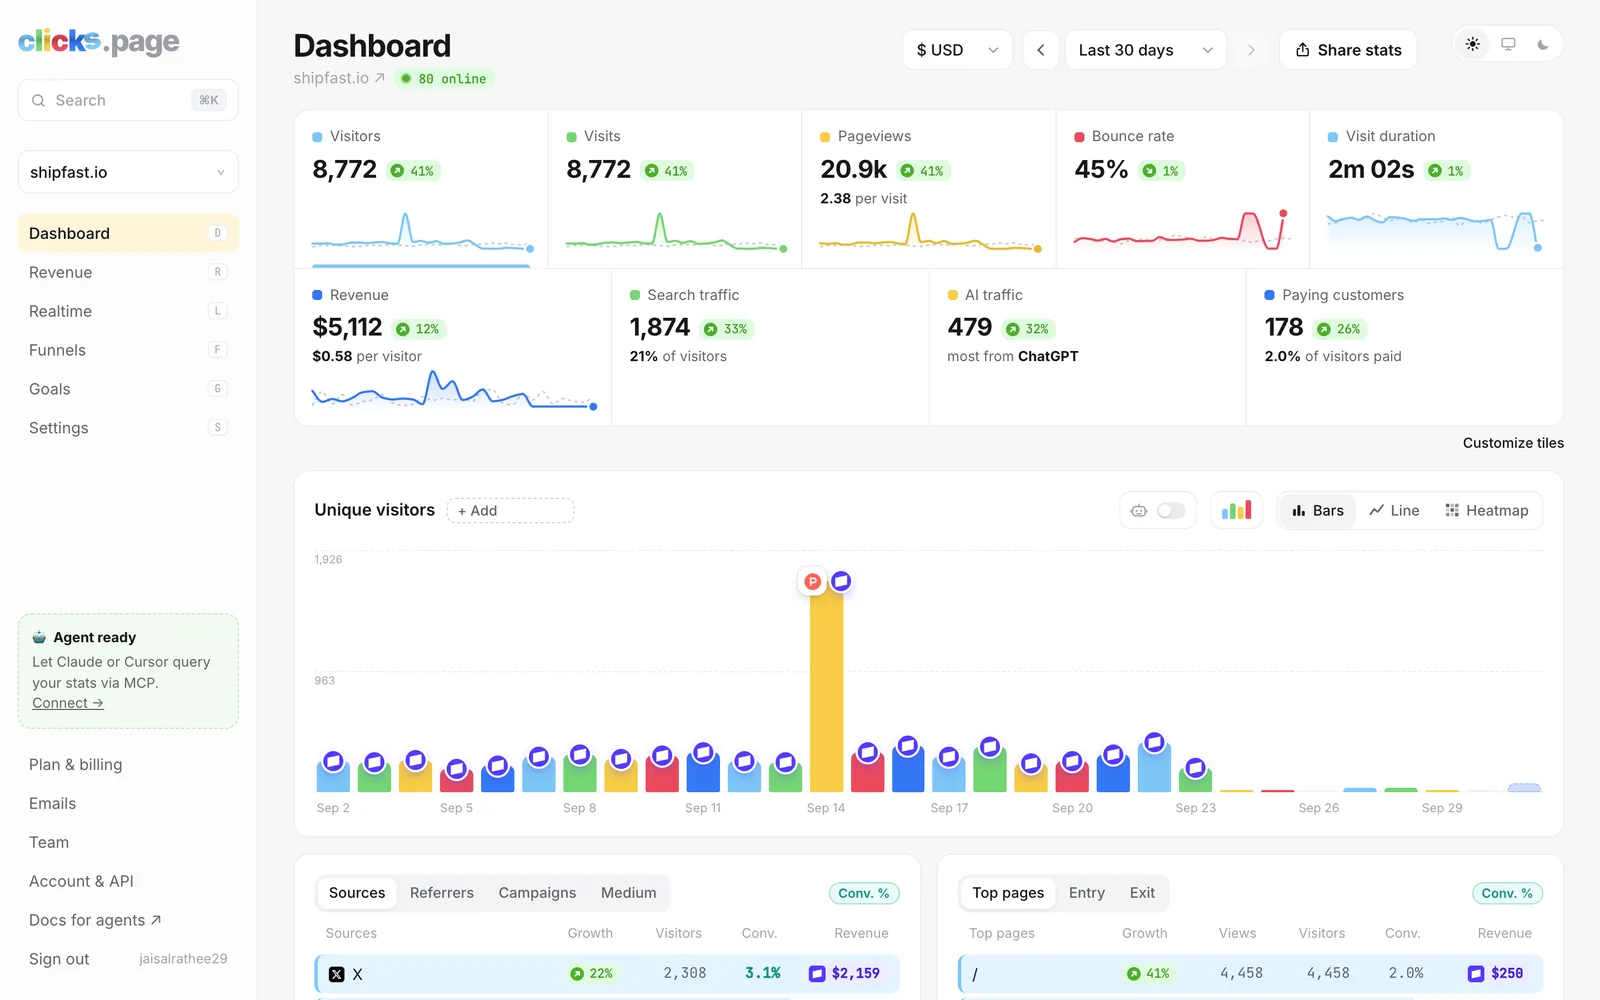Open the Revenue sidebar item

click(x=128, y=272)
